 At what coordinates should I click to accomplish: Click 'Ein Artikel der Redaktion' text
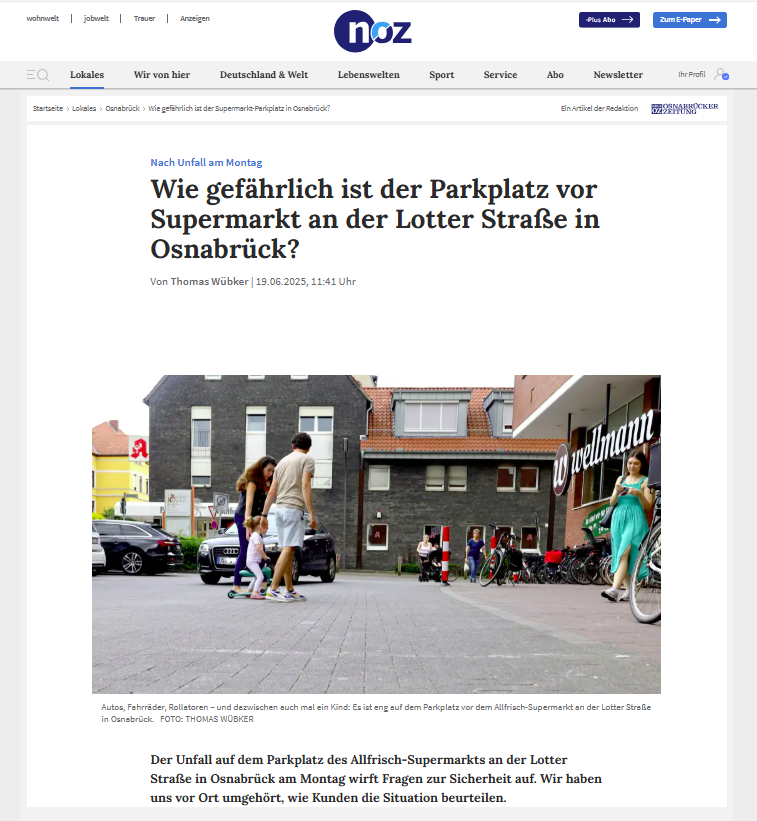pyautogui.click(x=599, y=108)
